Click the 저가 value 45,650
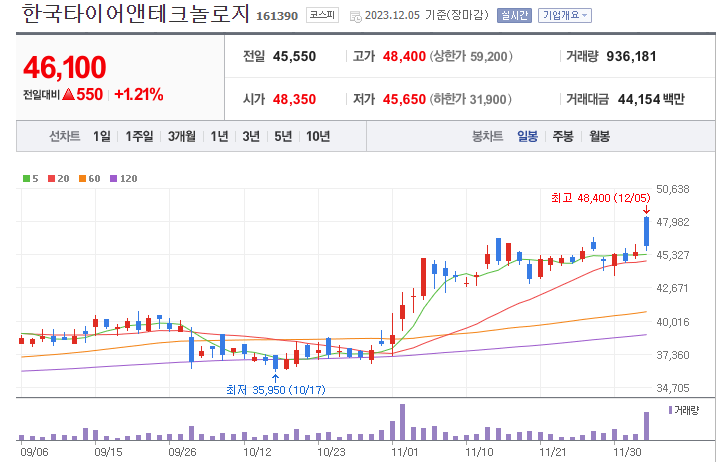This screenshot has width=716, height=462. (404, 100)
